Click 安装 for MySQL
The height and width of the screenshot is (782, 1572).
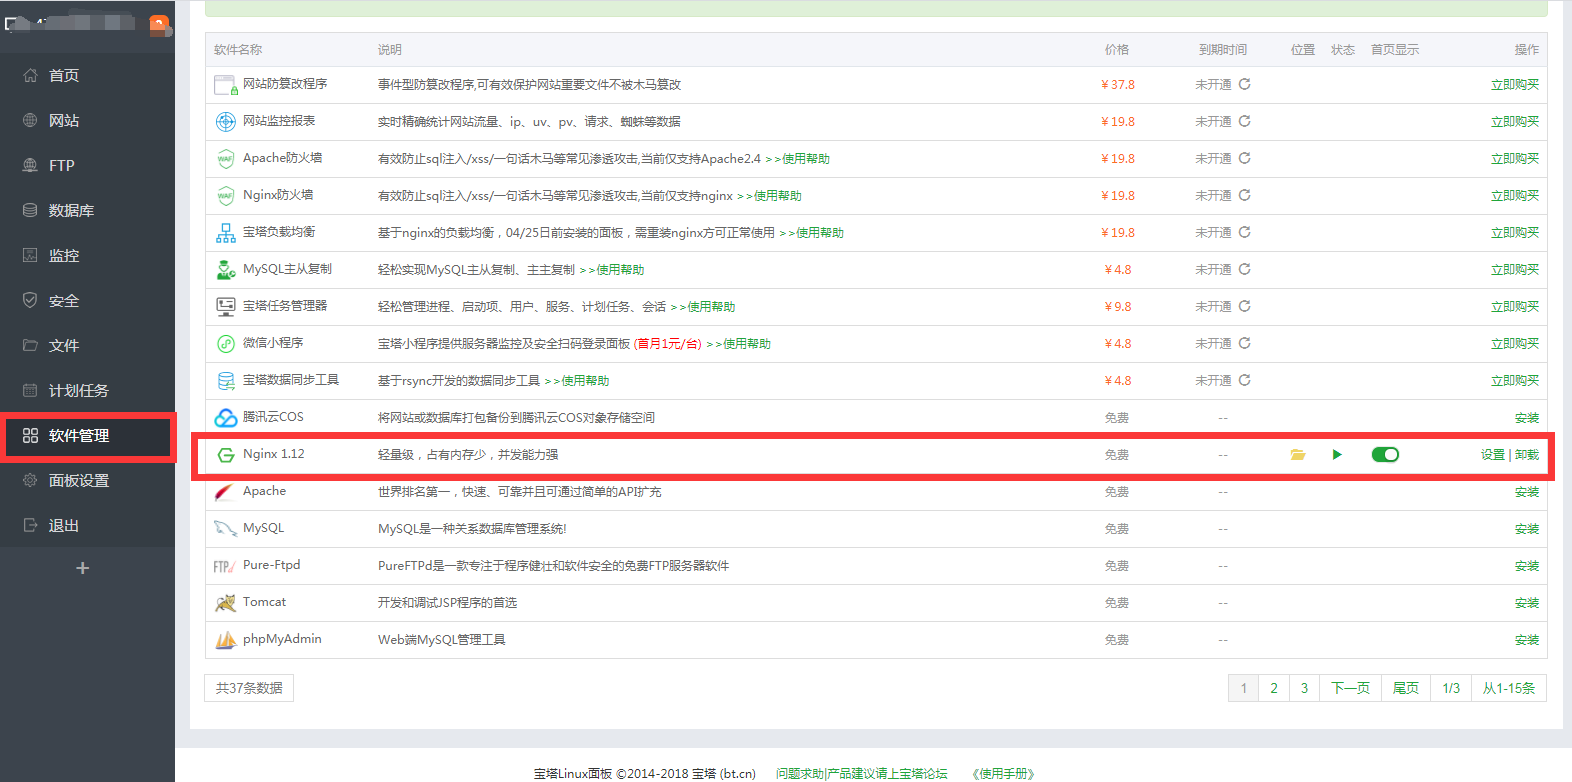(x=1527, y=529)
